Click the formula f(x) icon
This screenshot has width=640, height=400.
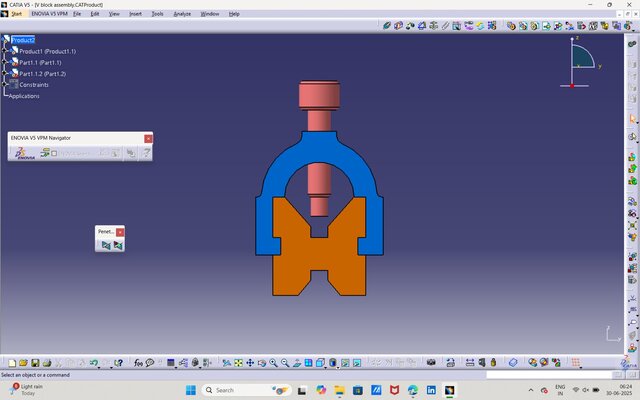(x=139, y=362)
